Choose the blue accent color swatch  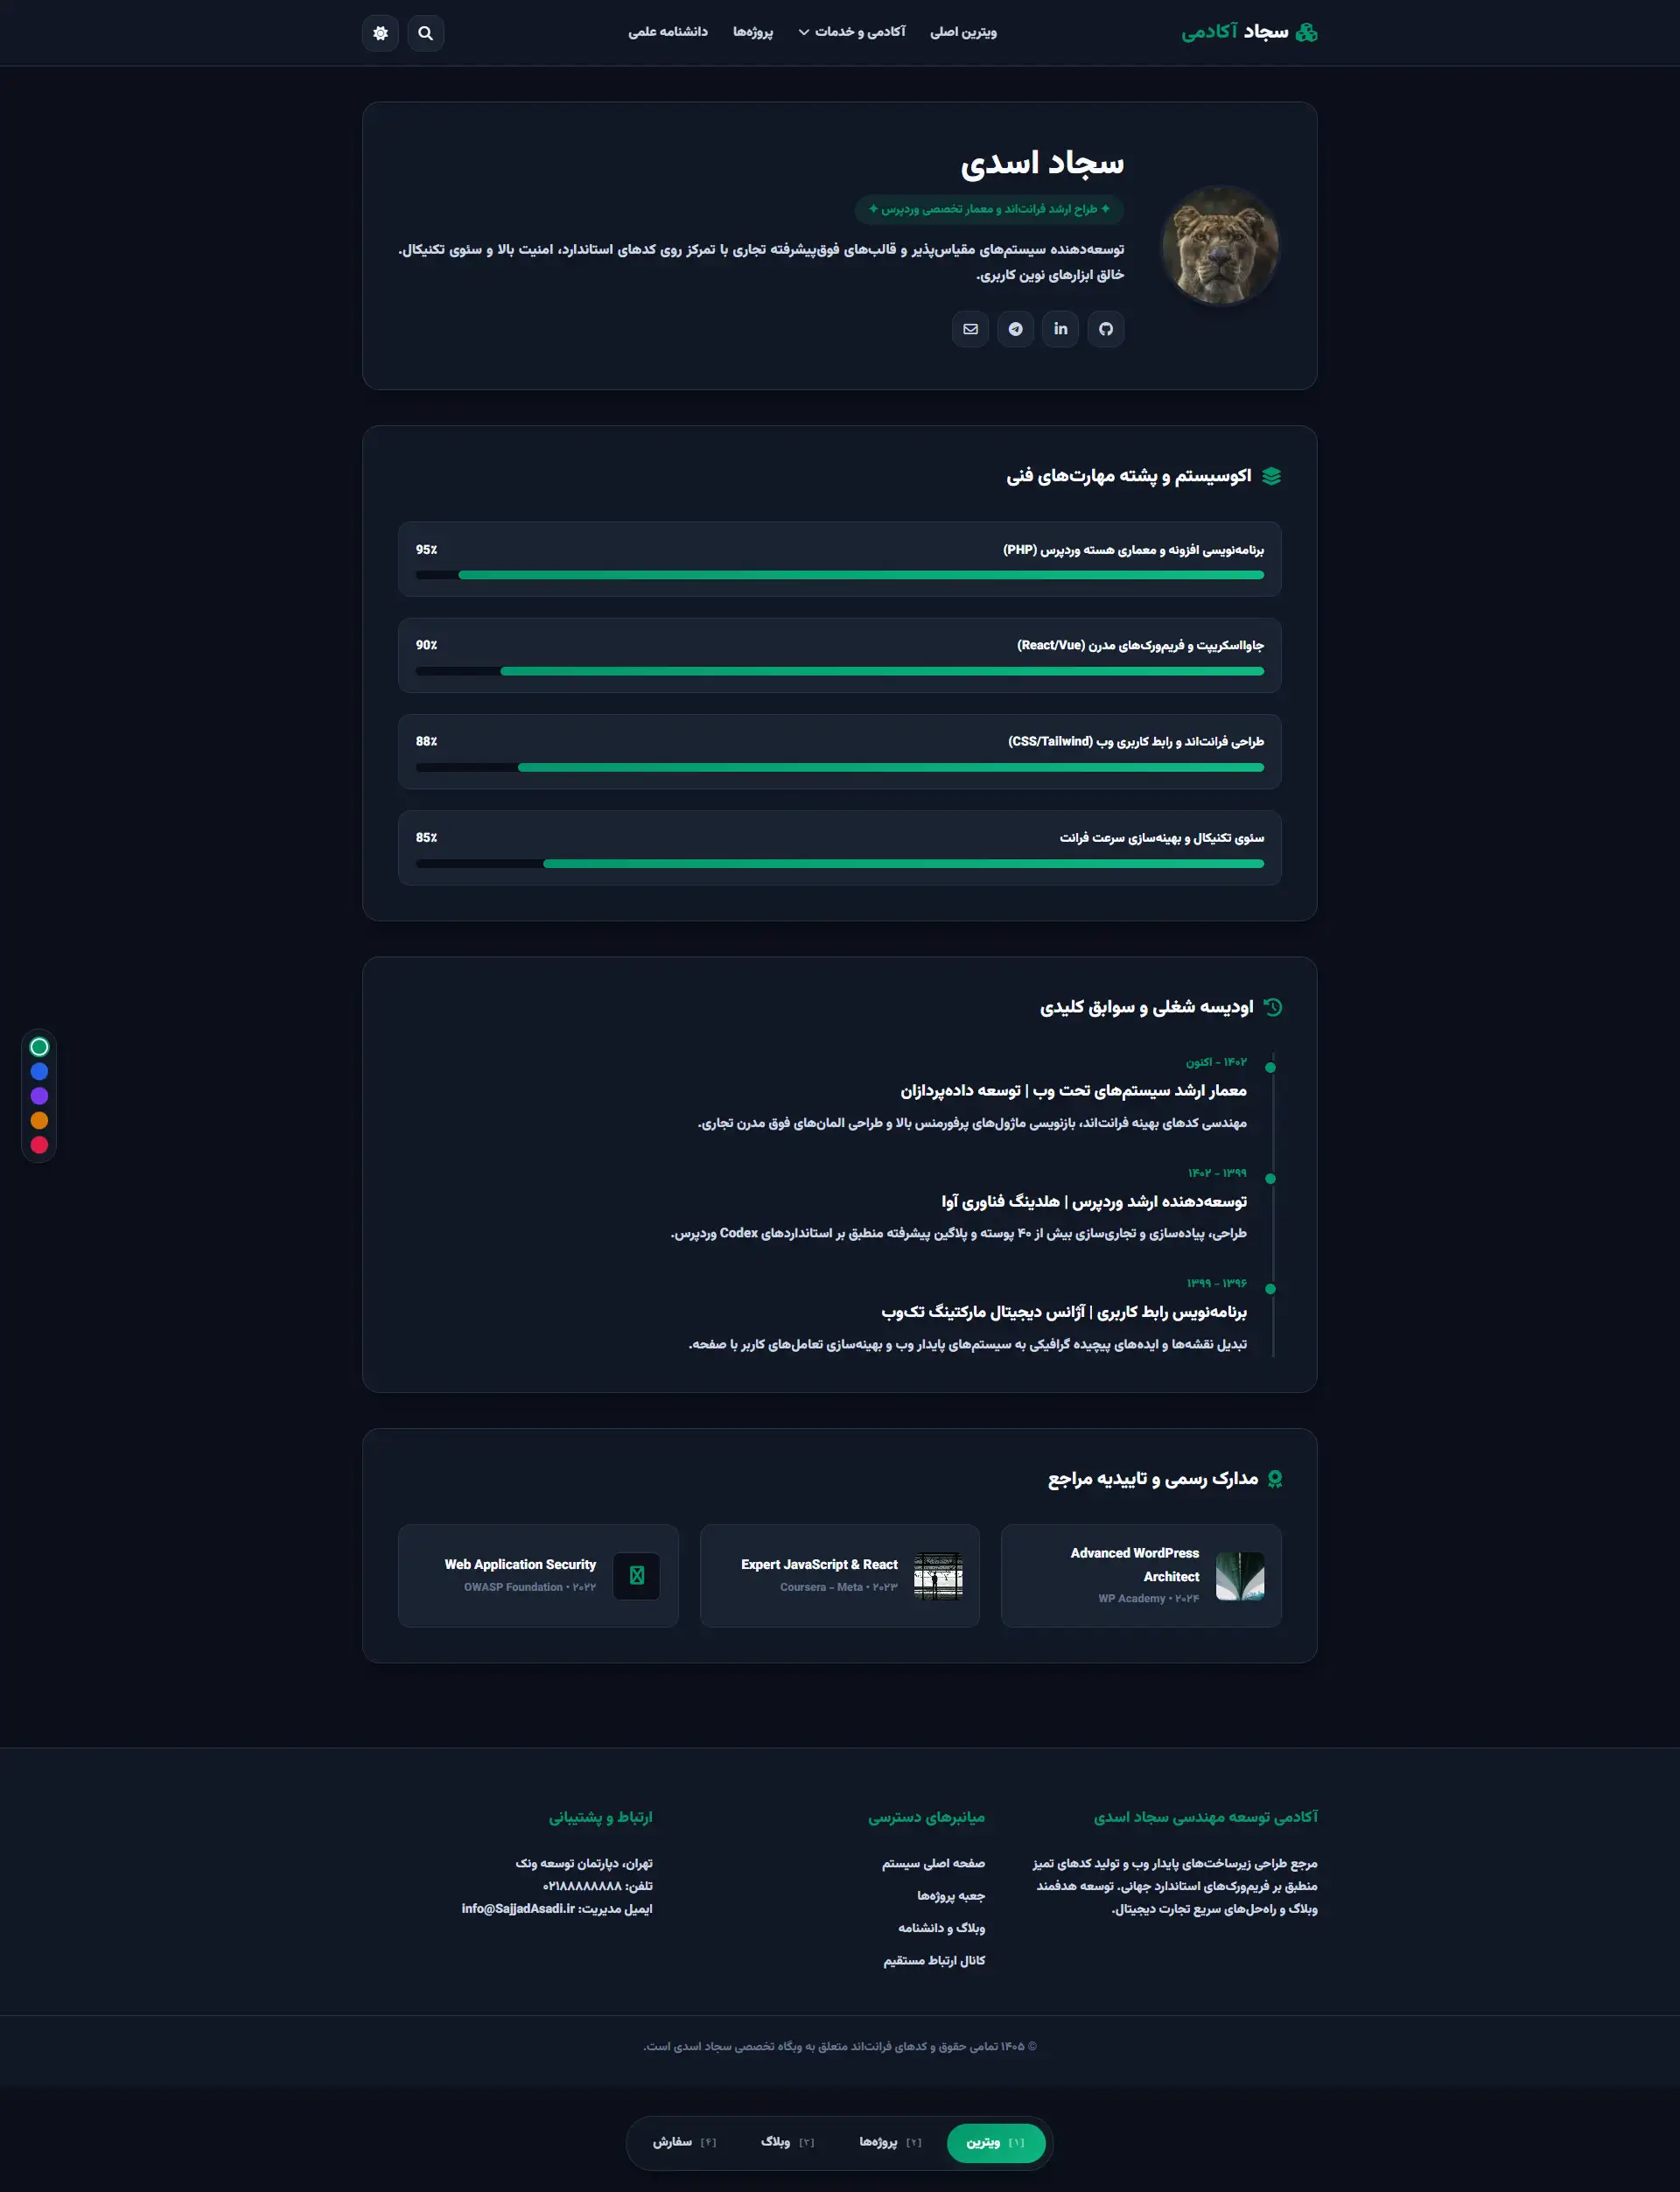pos(39,1071)
